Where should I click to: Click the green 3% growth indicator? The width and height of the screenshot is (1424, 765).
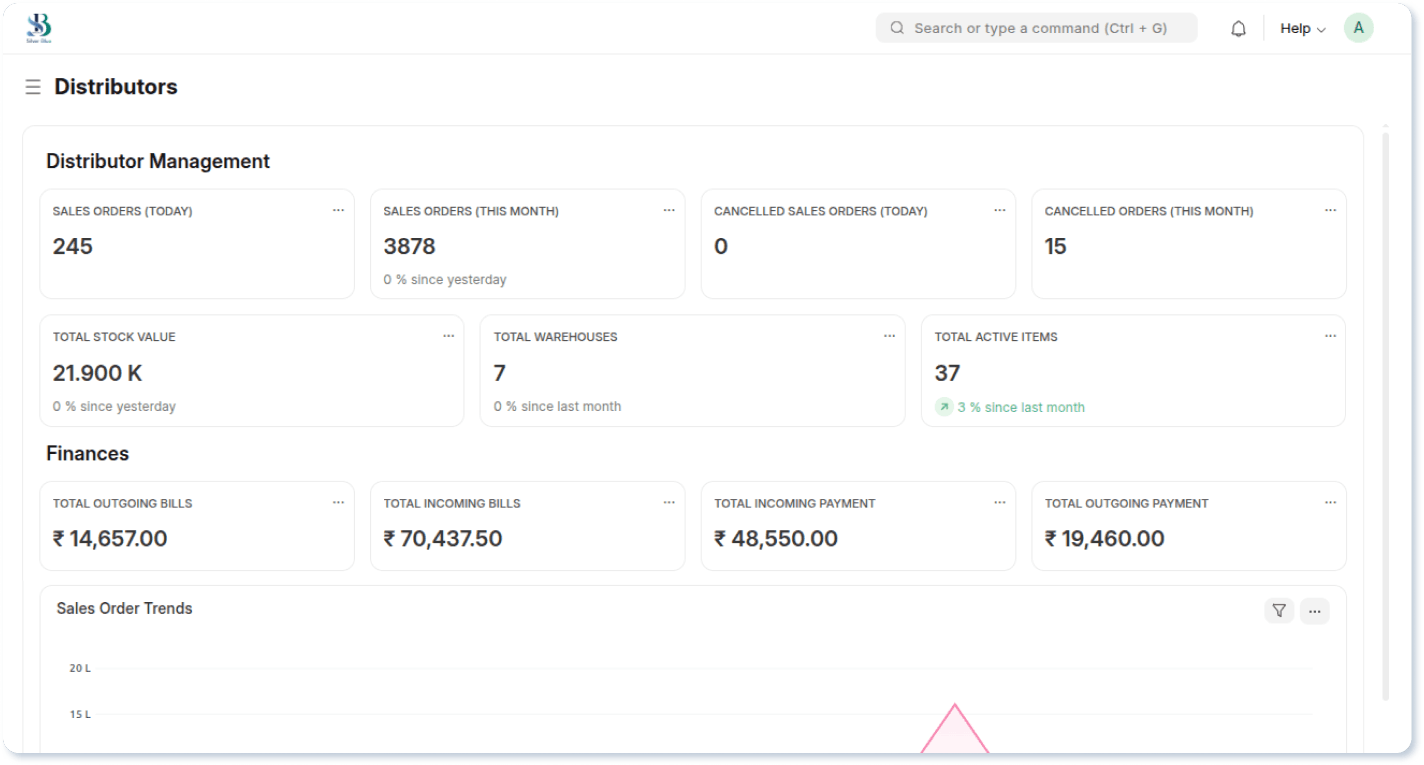point(1010,407)
